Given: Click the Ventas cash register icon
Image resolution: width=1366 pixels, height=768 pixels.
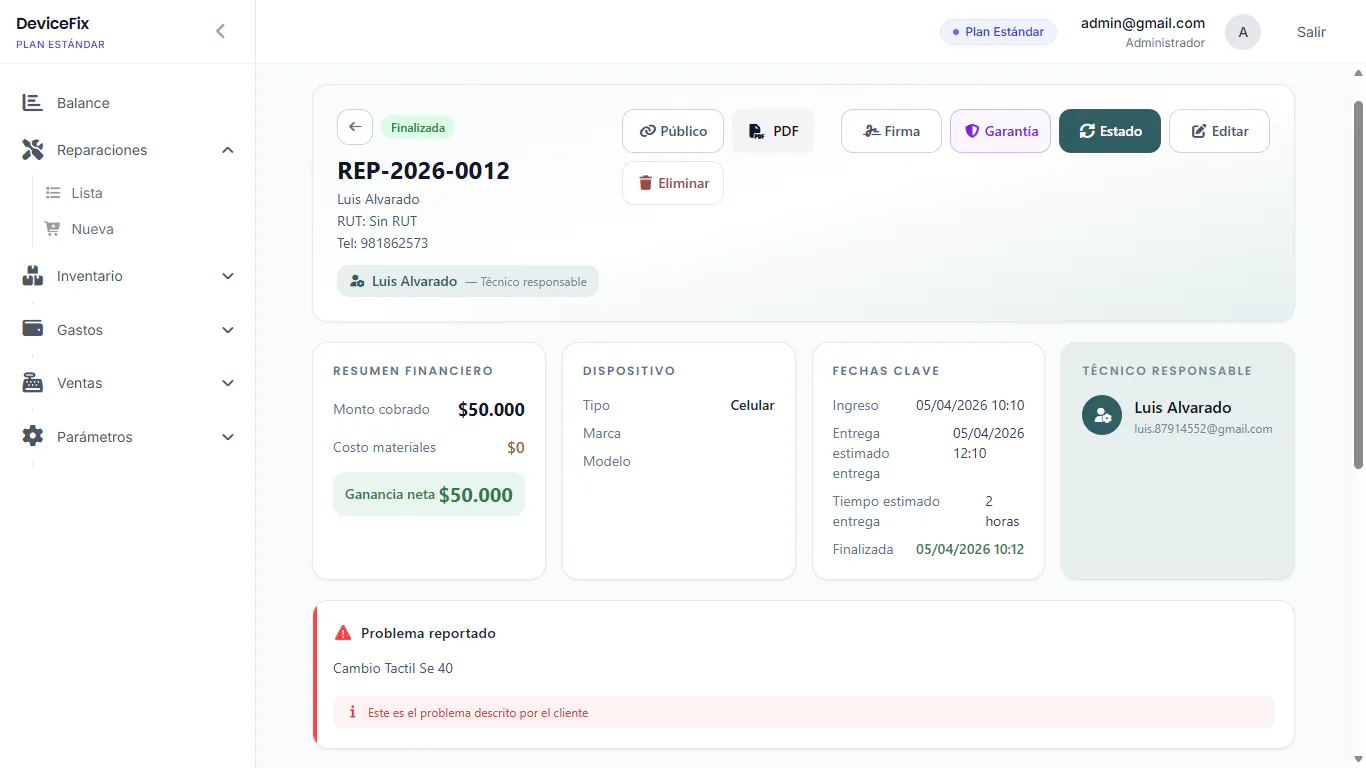Looking at the screenshot, I should [x=32, y=383].
